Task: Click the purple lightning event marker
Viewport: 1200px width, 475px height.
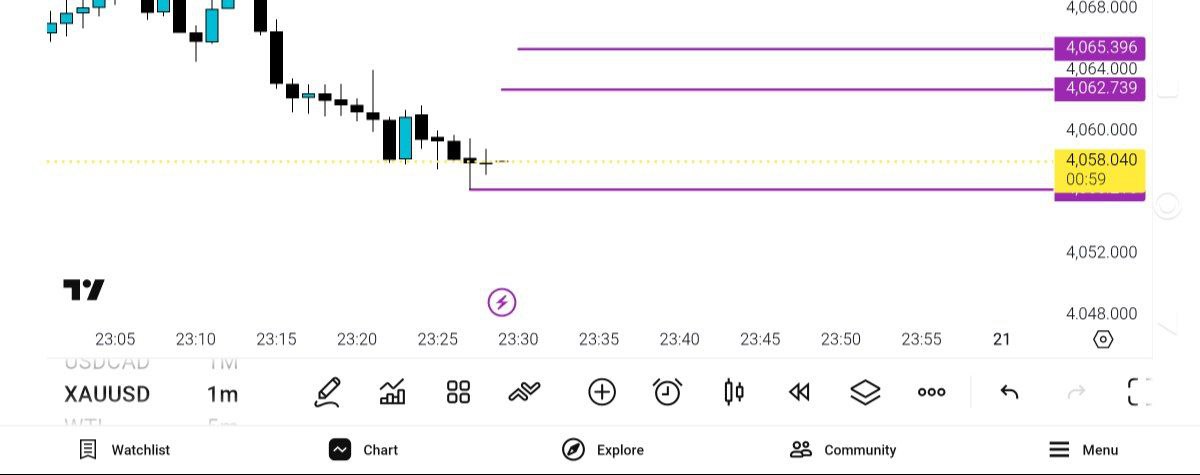Action: 502,301
